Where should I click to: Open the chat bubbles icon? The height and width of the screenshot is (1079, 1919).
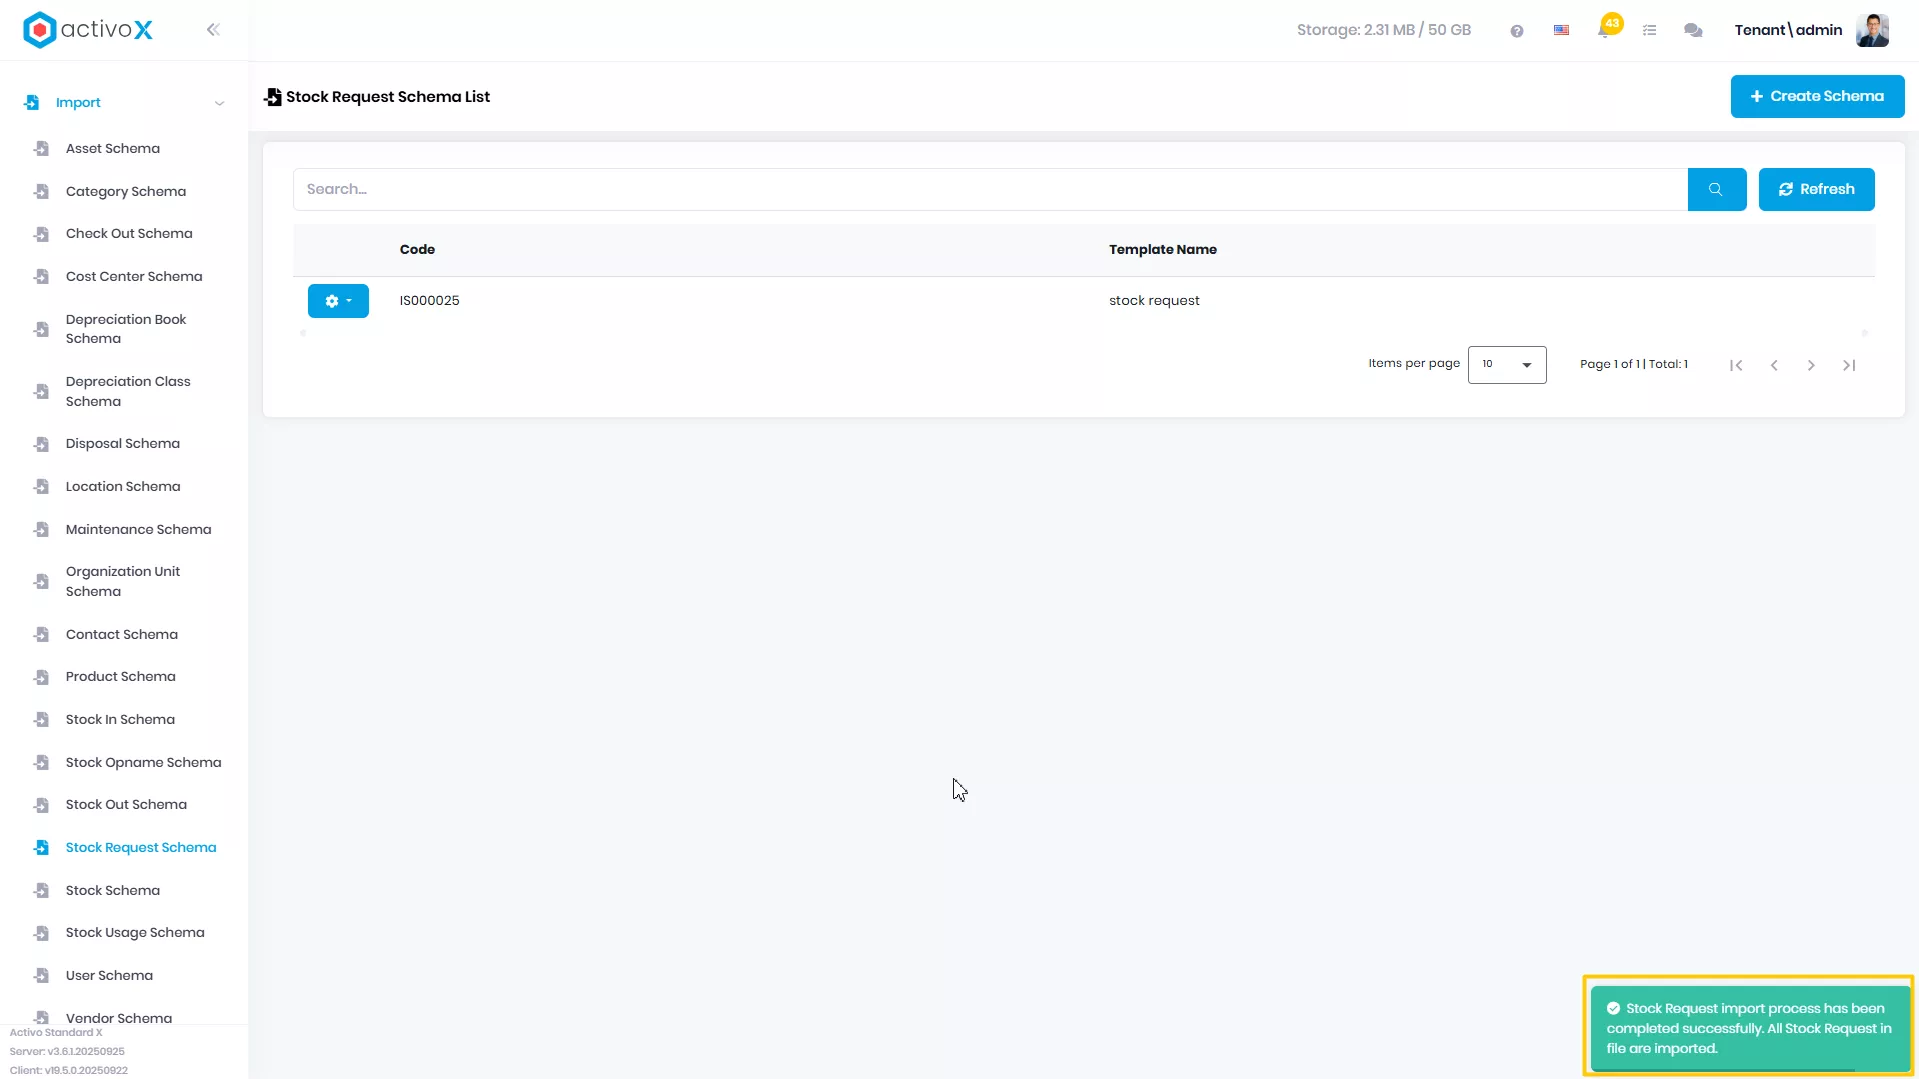click(x=1693, y=31)
